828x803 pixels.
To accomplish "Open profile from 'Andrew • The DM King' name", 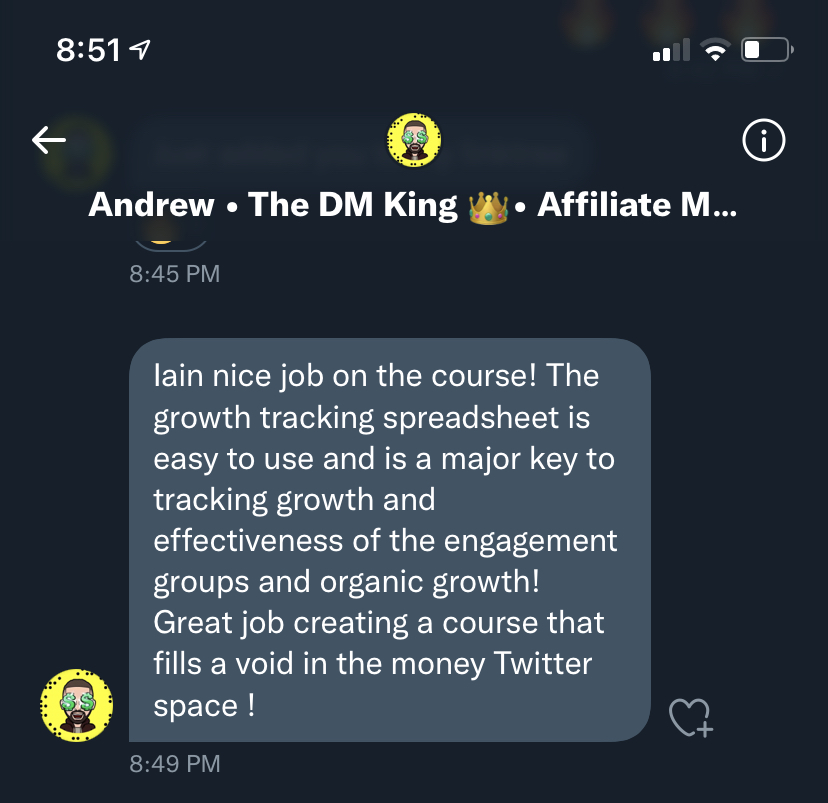I will click(x=272, y=205).
